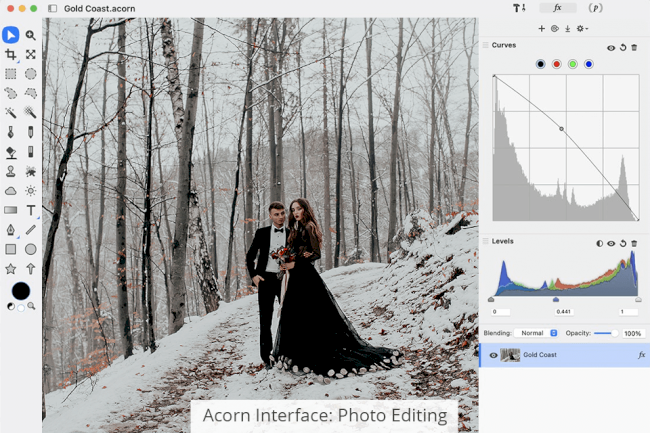This screenshot has width=650, height=433.
Task: Select the Move (arrow) tool
Action: 11,35
